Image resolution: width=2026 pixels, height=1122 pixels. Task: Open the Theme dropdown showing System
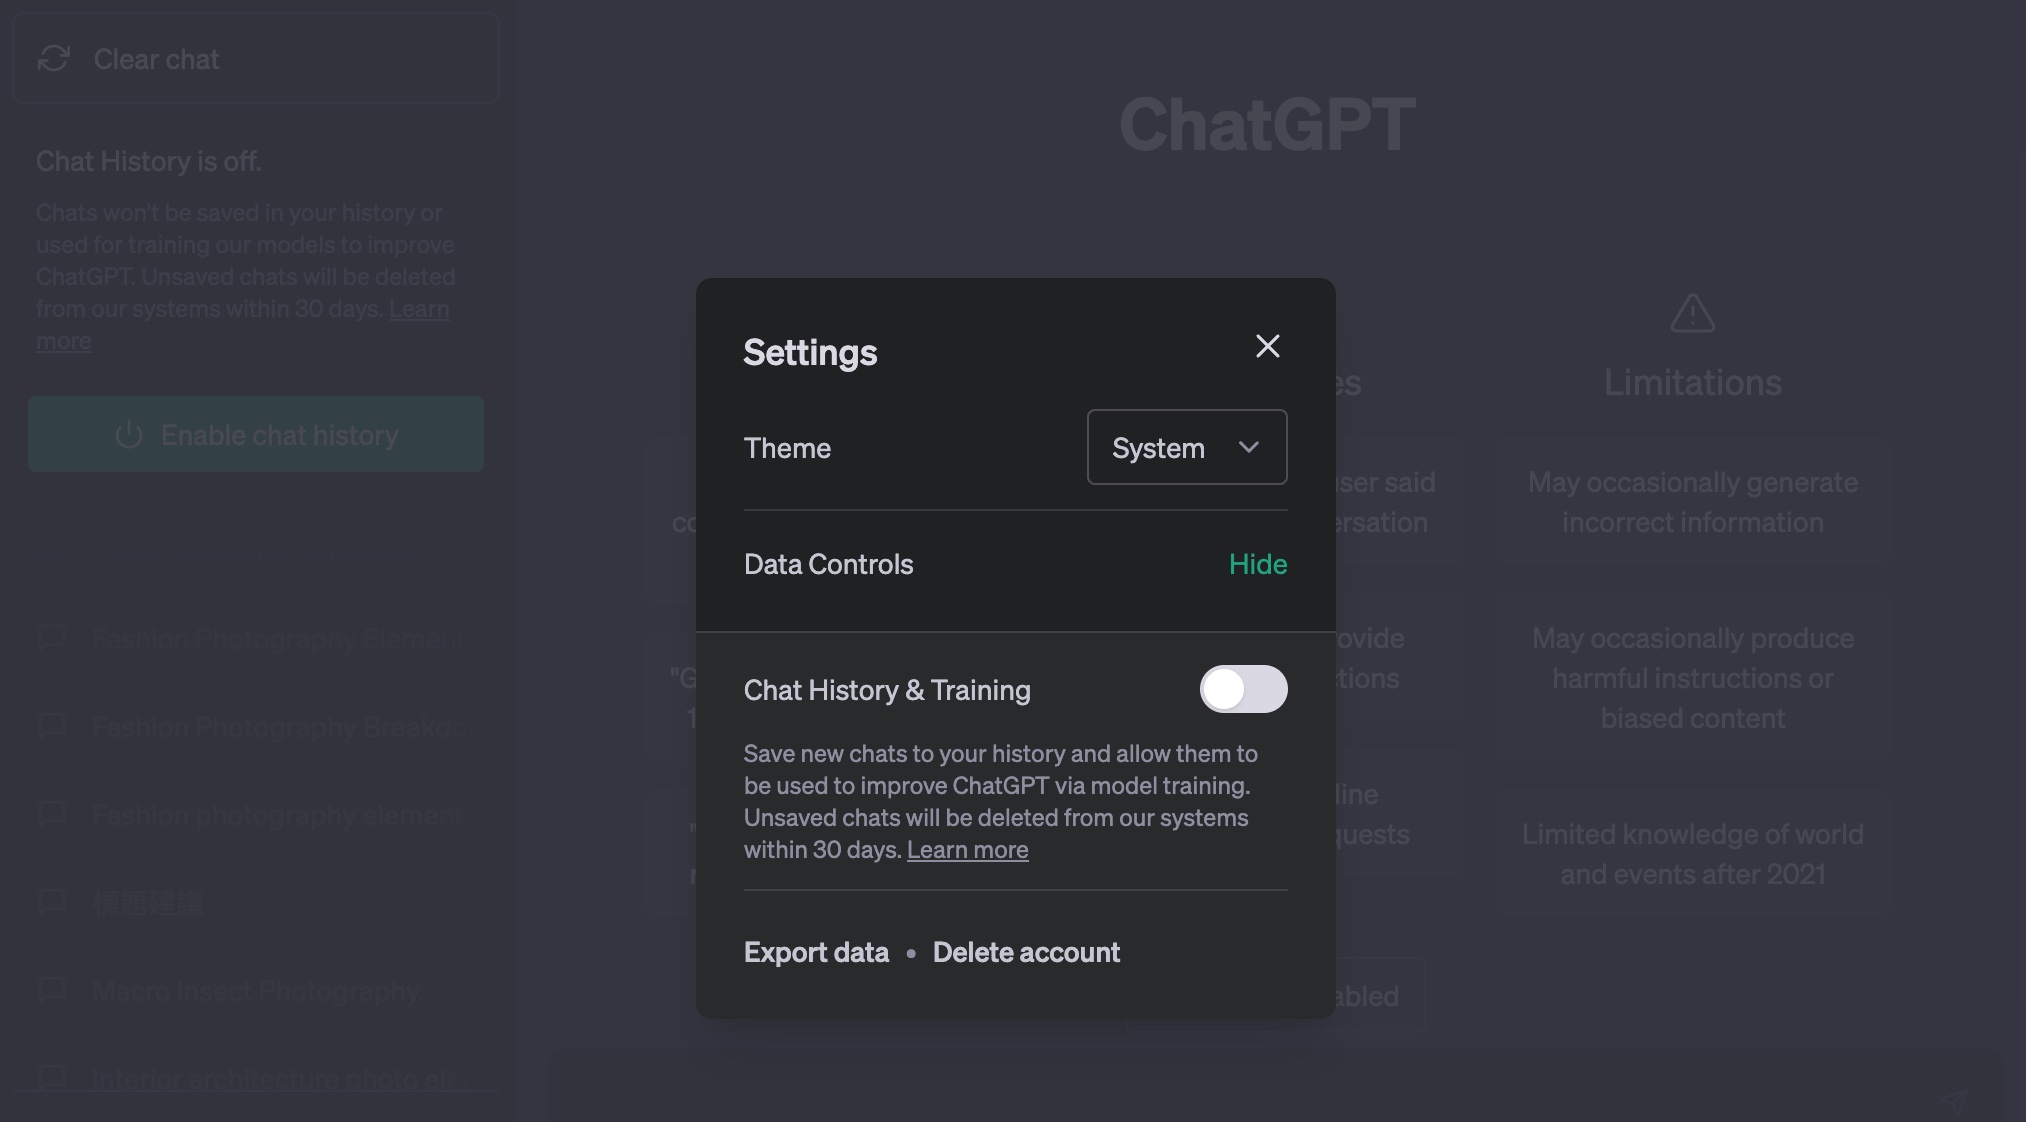1186,447
